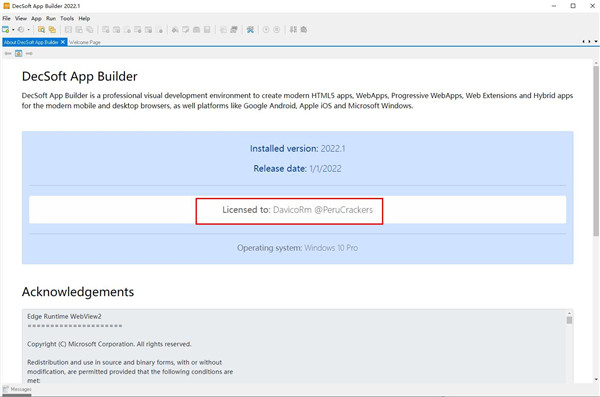Expand the recent apps dropdown arrow
Image resolution: width=600 pixels, height=397 pixels.
[28, 29]
